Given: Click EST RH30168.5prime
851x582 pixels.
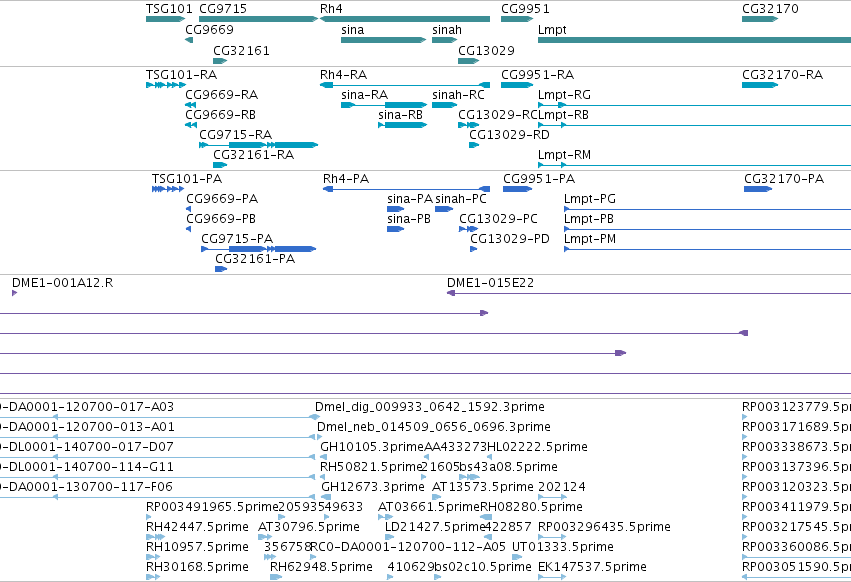Looking at the screenshot, I should click(197, 567).
